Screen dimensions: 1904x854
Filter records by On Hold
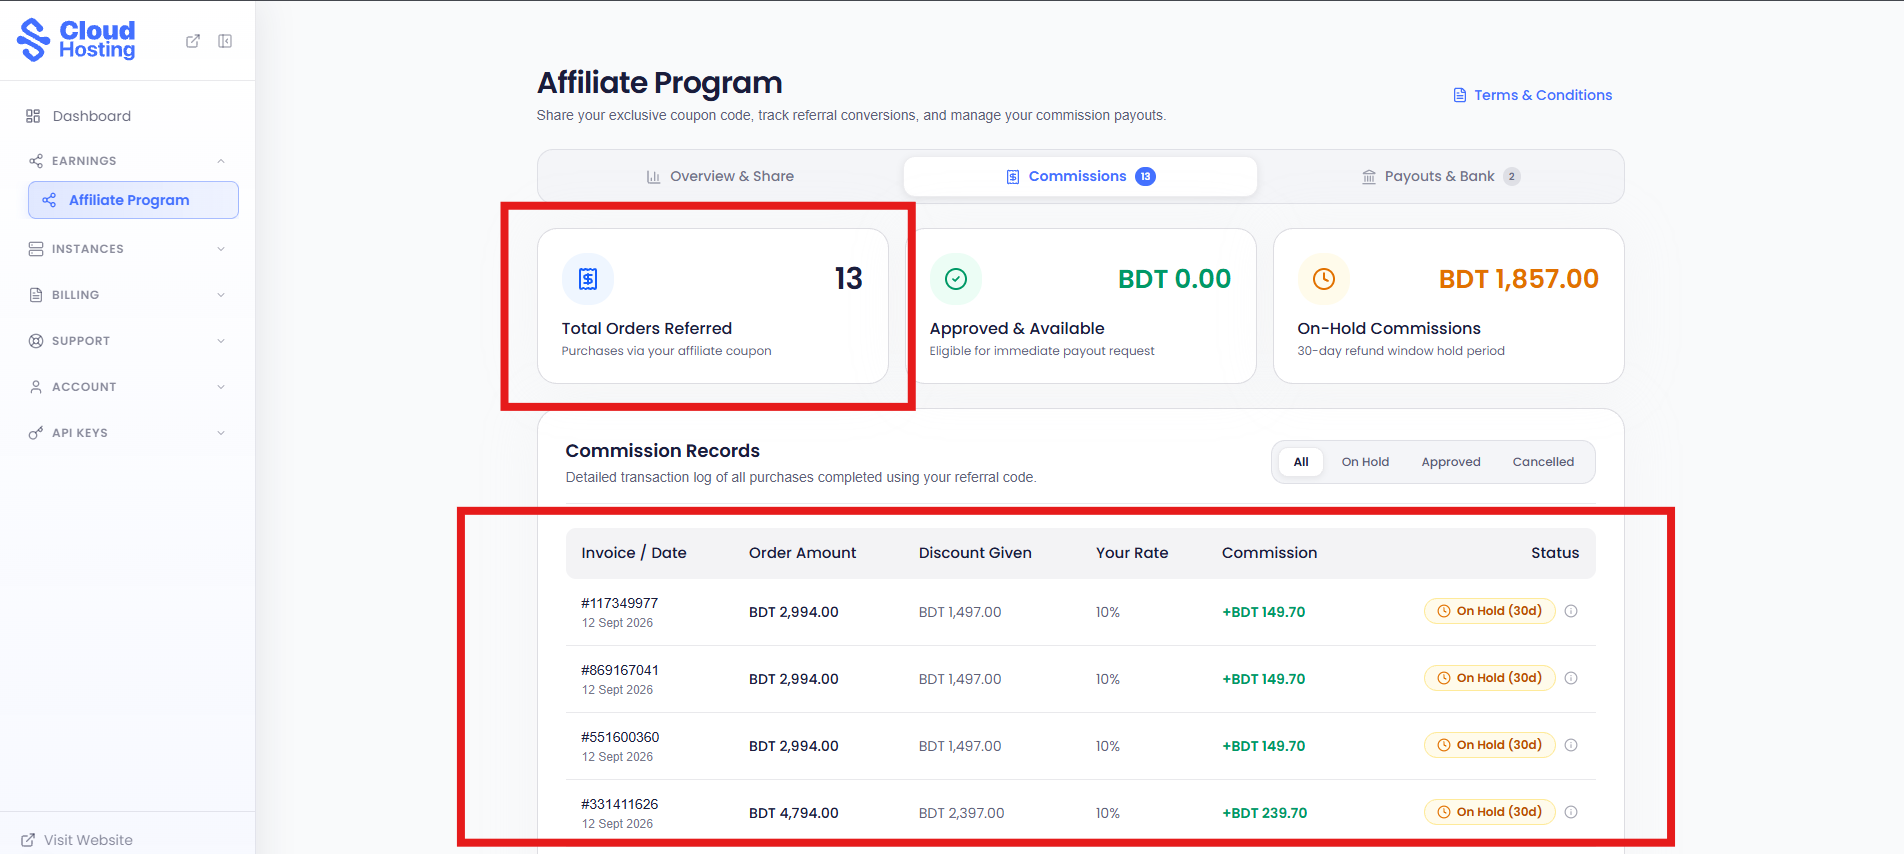pos(1365,462)
